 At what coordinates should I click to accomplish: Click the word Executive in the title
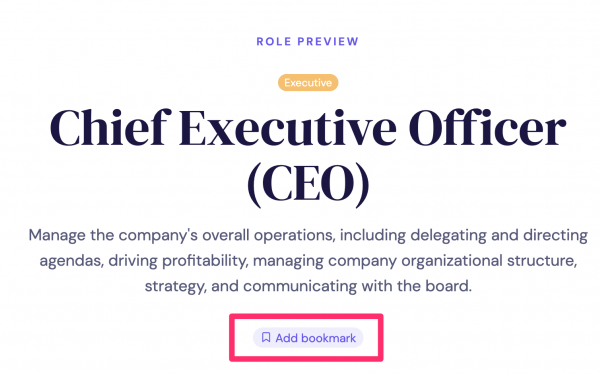(288, 129)
